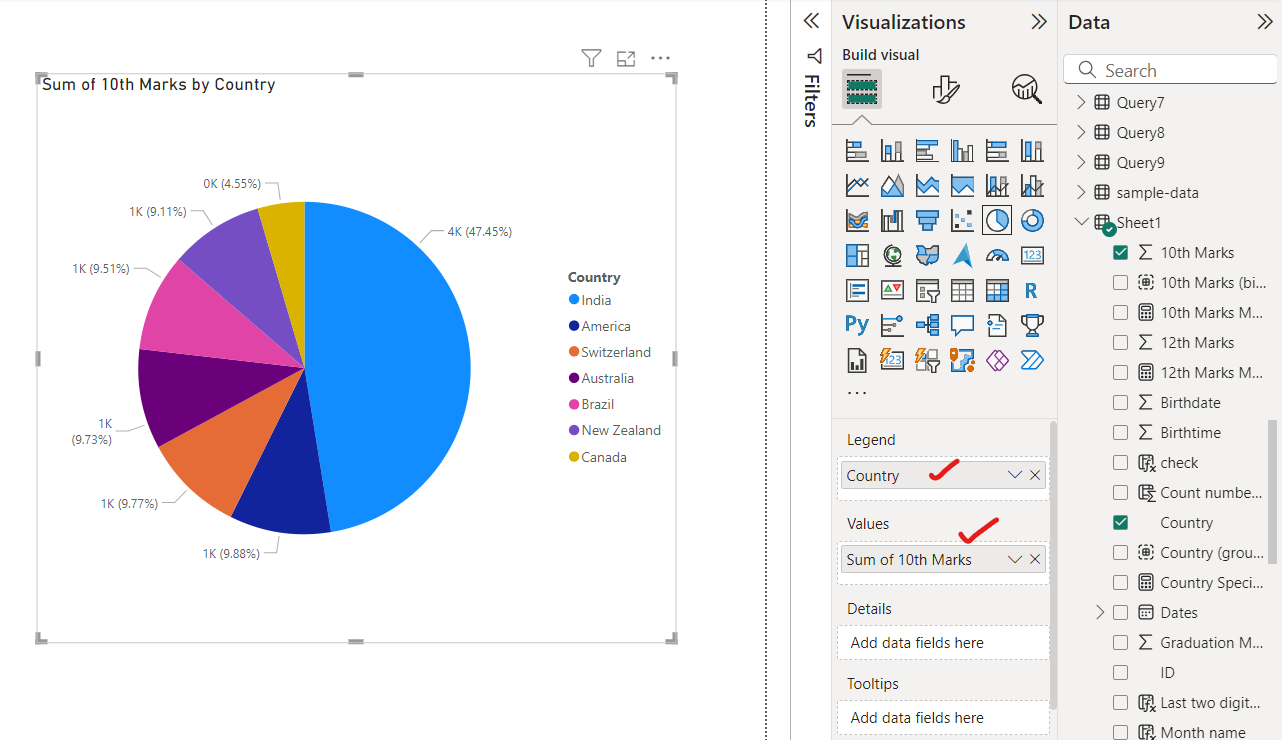The width and height of the screenshot is (1282, 740).
Task: Select the donut chart visualization
Action: pyautogui.click(x=1031, y=220)
